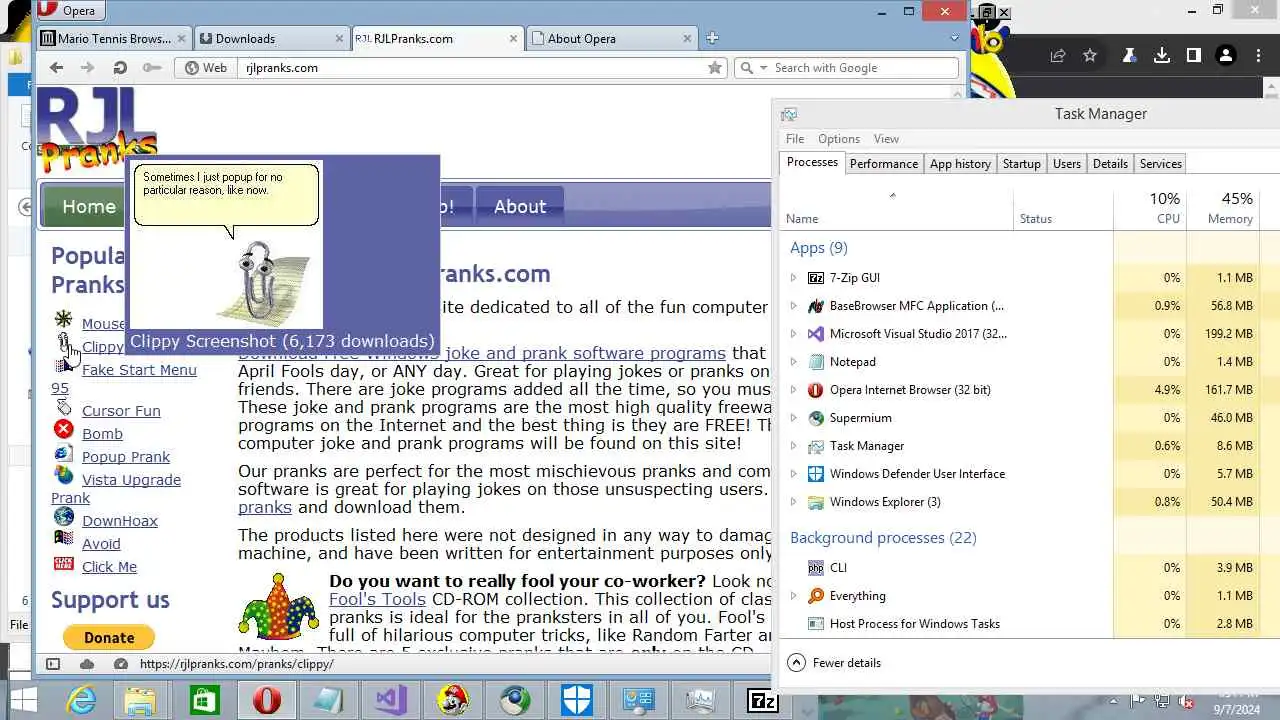The height and width of the screenshot is (720, 1280).
Task: Click the Web security badge in address bar
Action: pyautogui.click(x=205, y=68)
